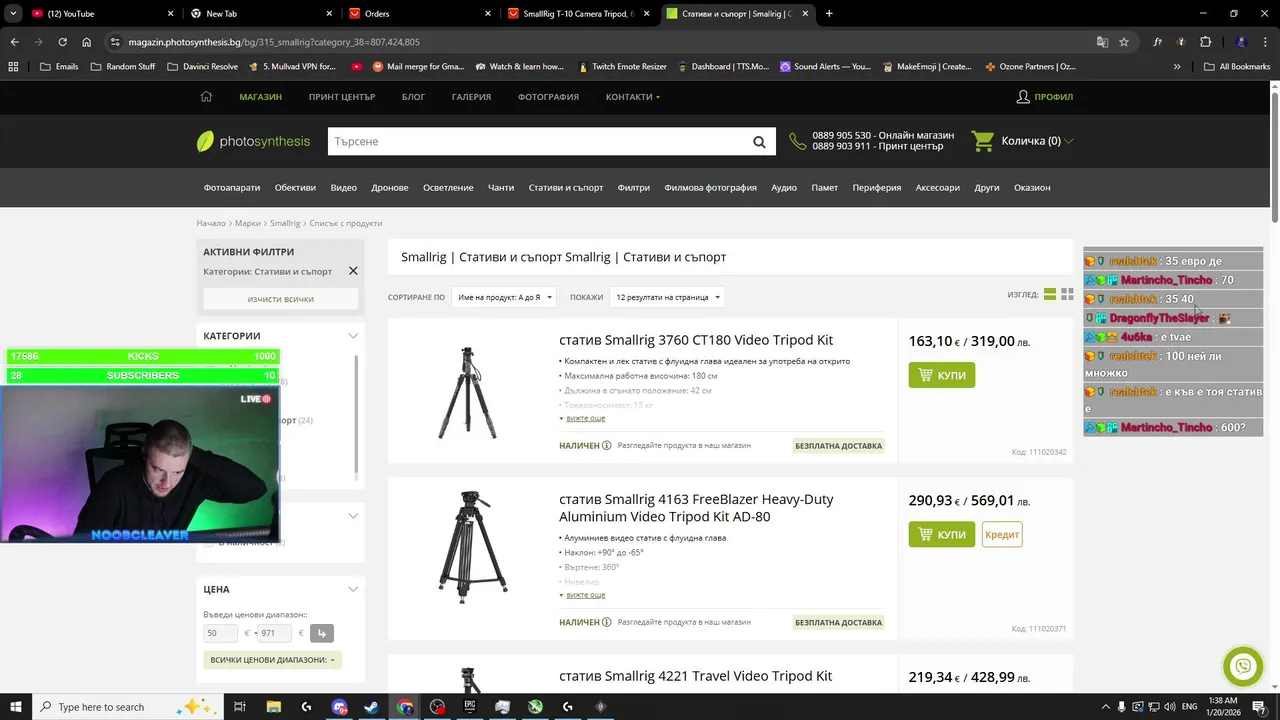Screen dimensions: 1280x720
Task: Click the browser reload icon
Action: click(62, 42)
